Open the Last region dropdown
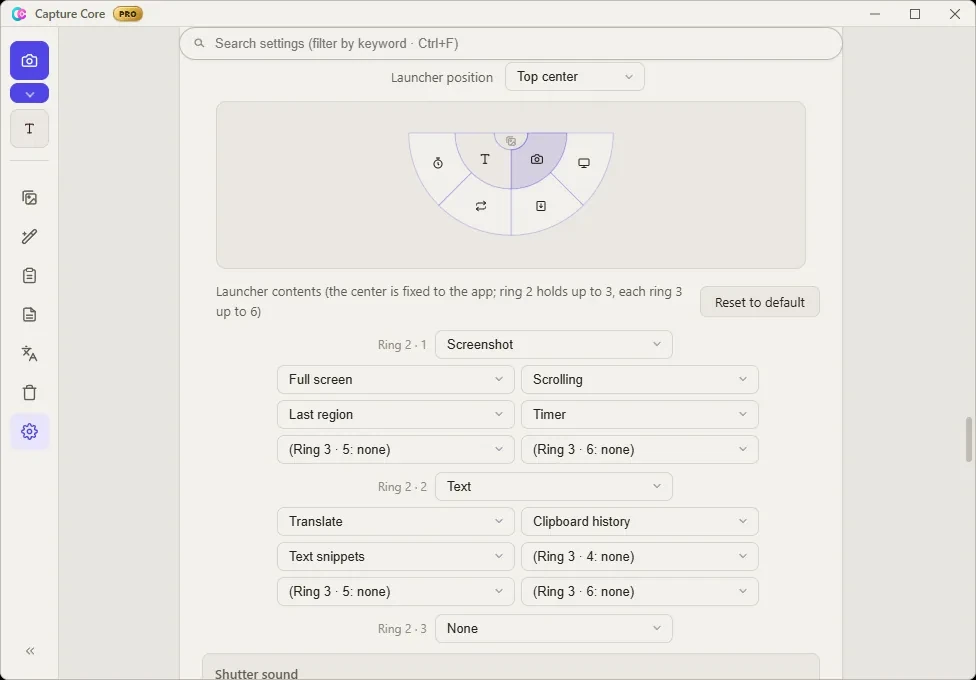Viewport: 976px width, 680px height. (x=395, y=414)
